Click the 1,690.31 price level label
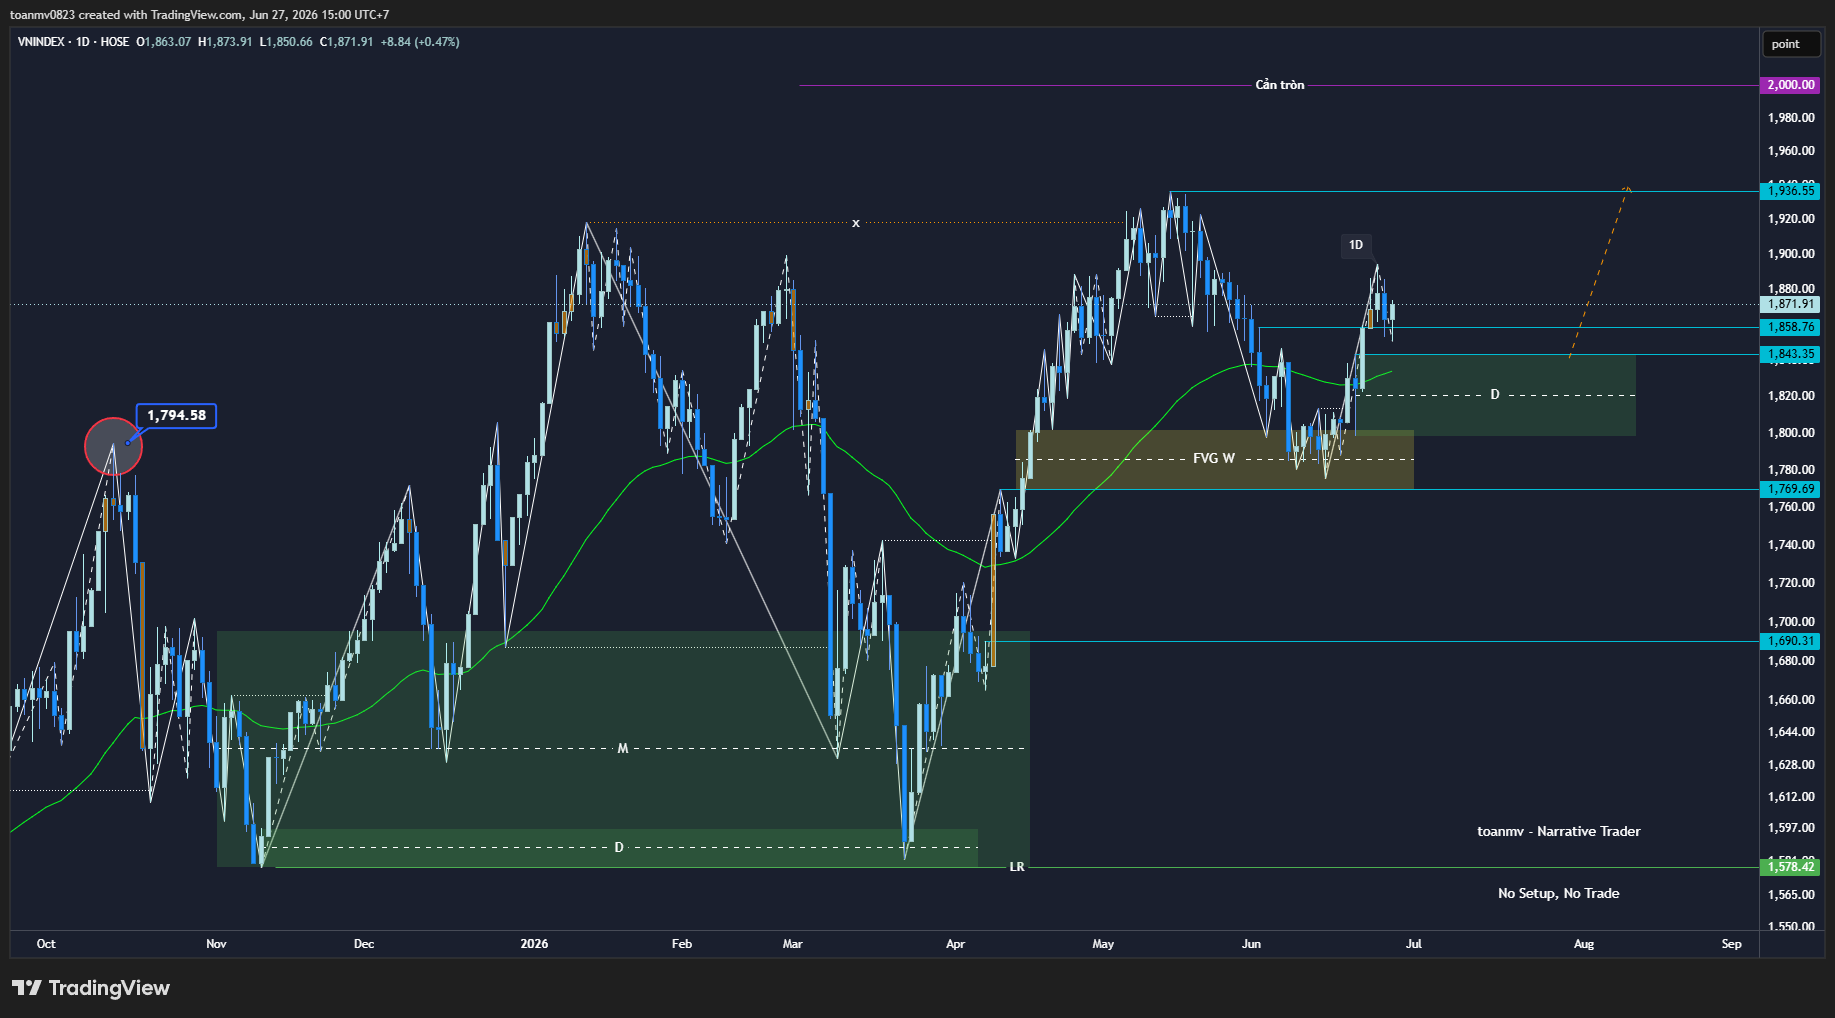 [1790, 641]
